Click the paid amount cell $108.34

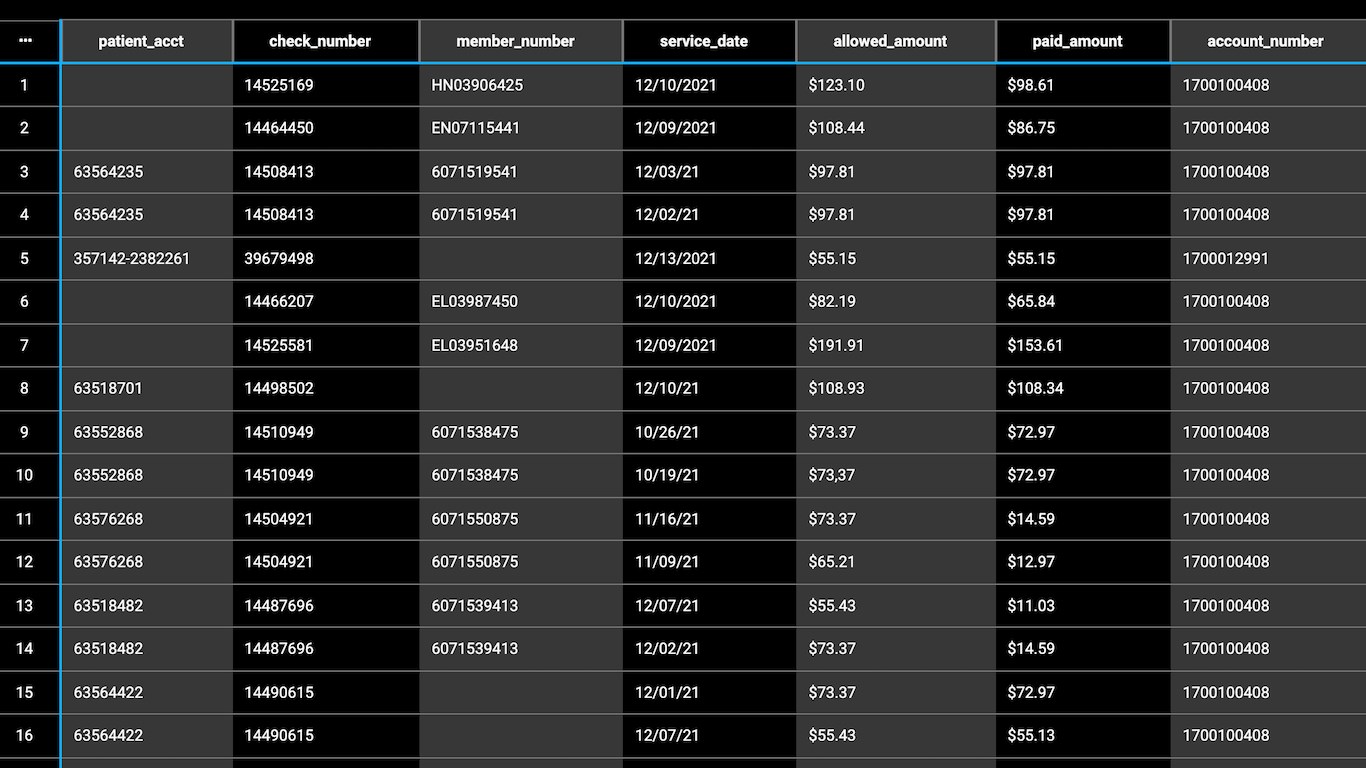[1036, 388]
